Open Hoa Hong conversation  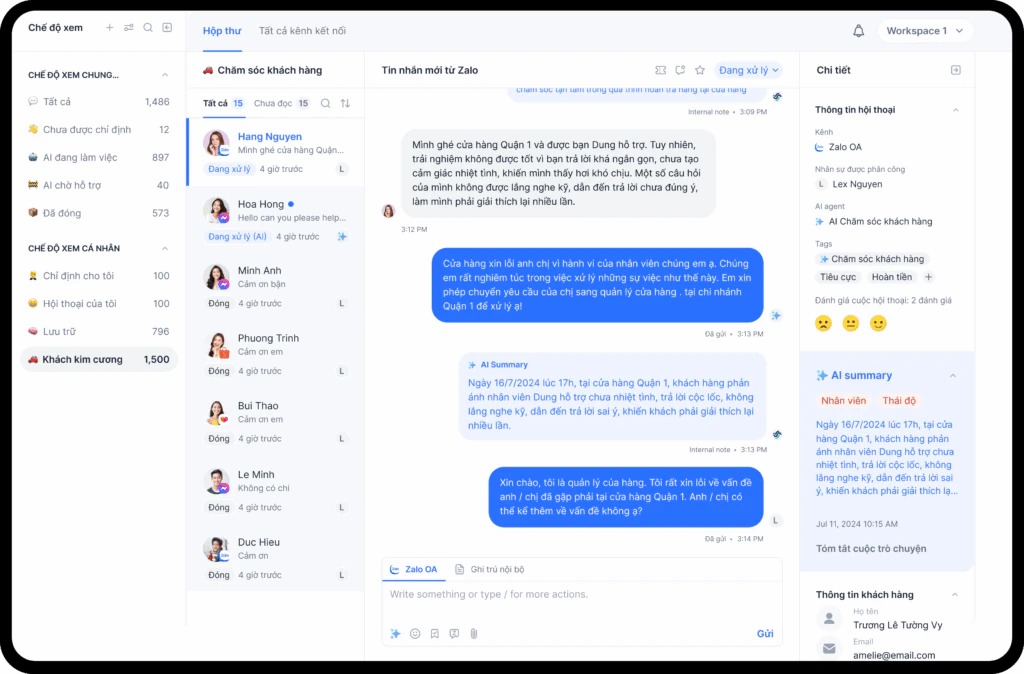[275, 220]
